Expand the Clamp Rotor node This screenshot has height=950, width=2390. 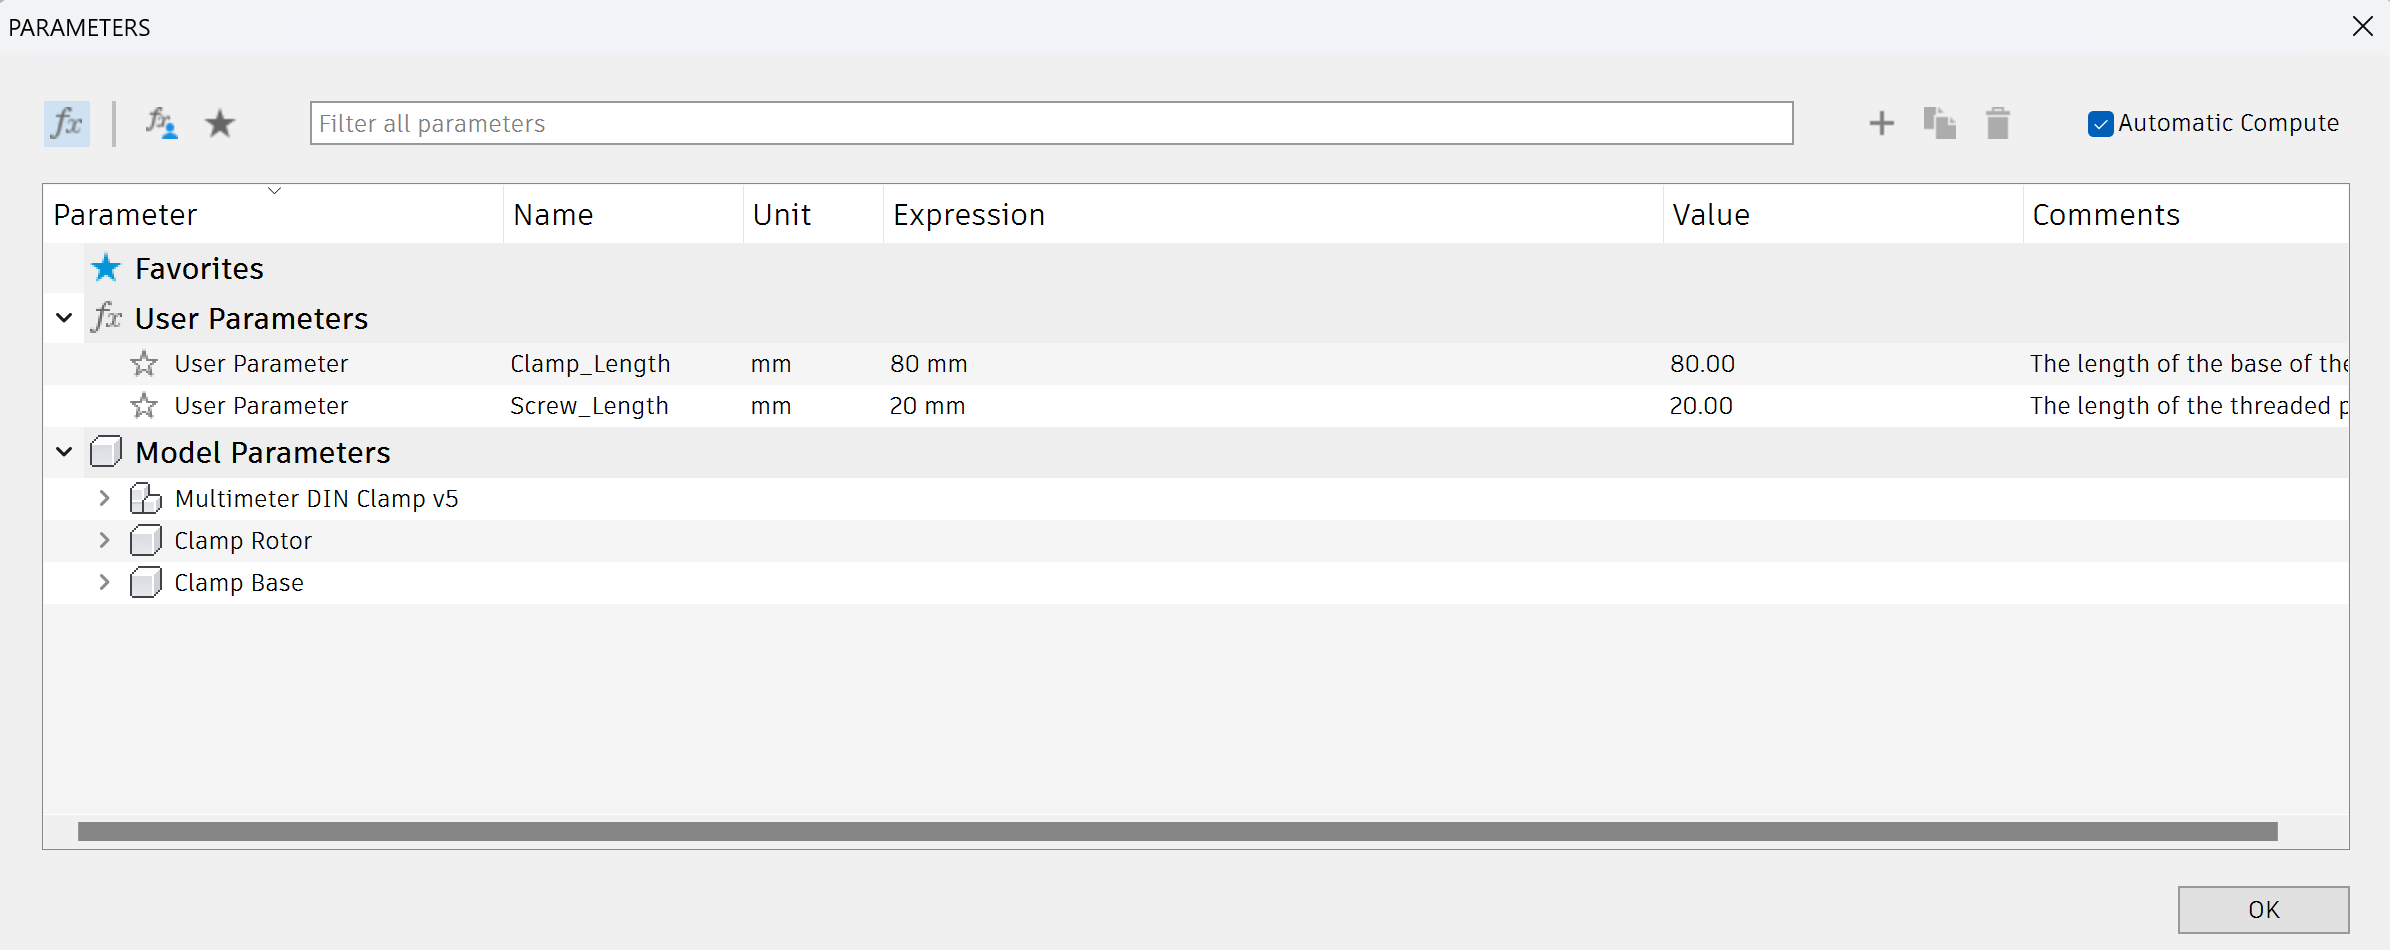(104, 540)
